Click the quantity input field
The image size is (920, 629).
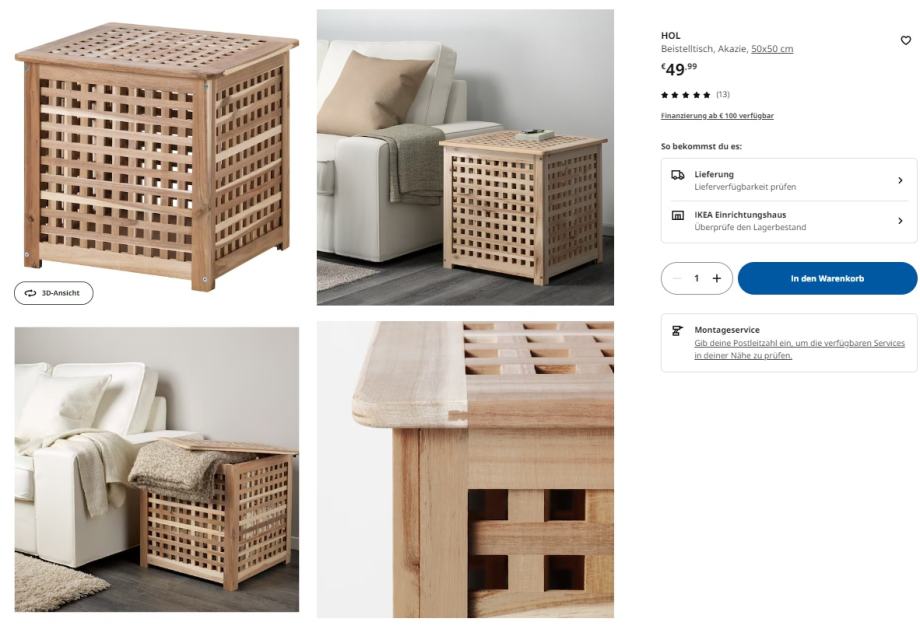coord(696,278)
